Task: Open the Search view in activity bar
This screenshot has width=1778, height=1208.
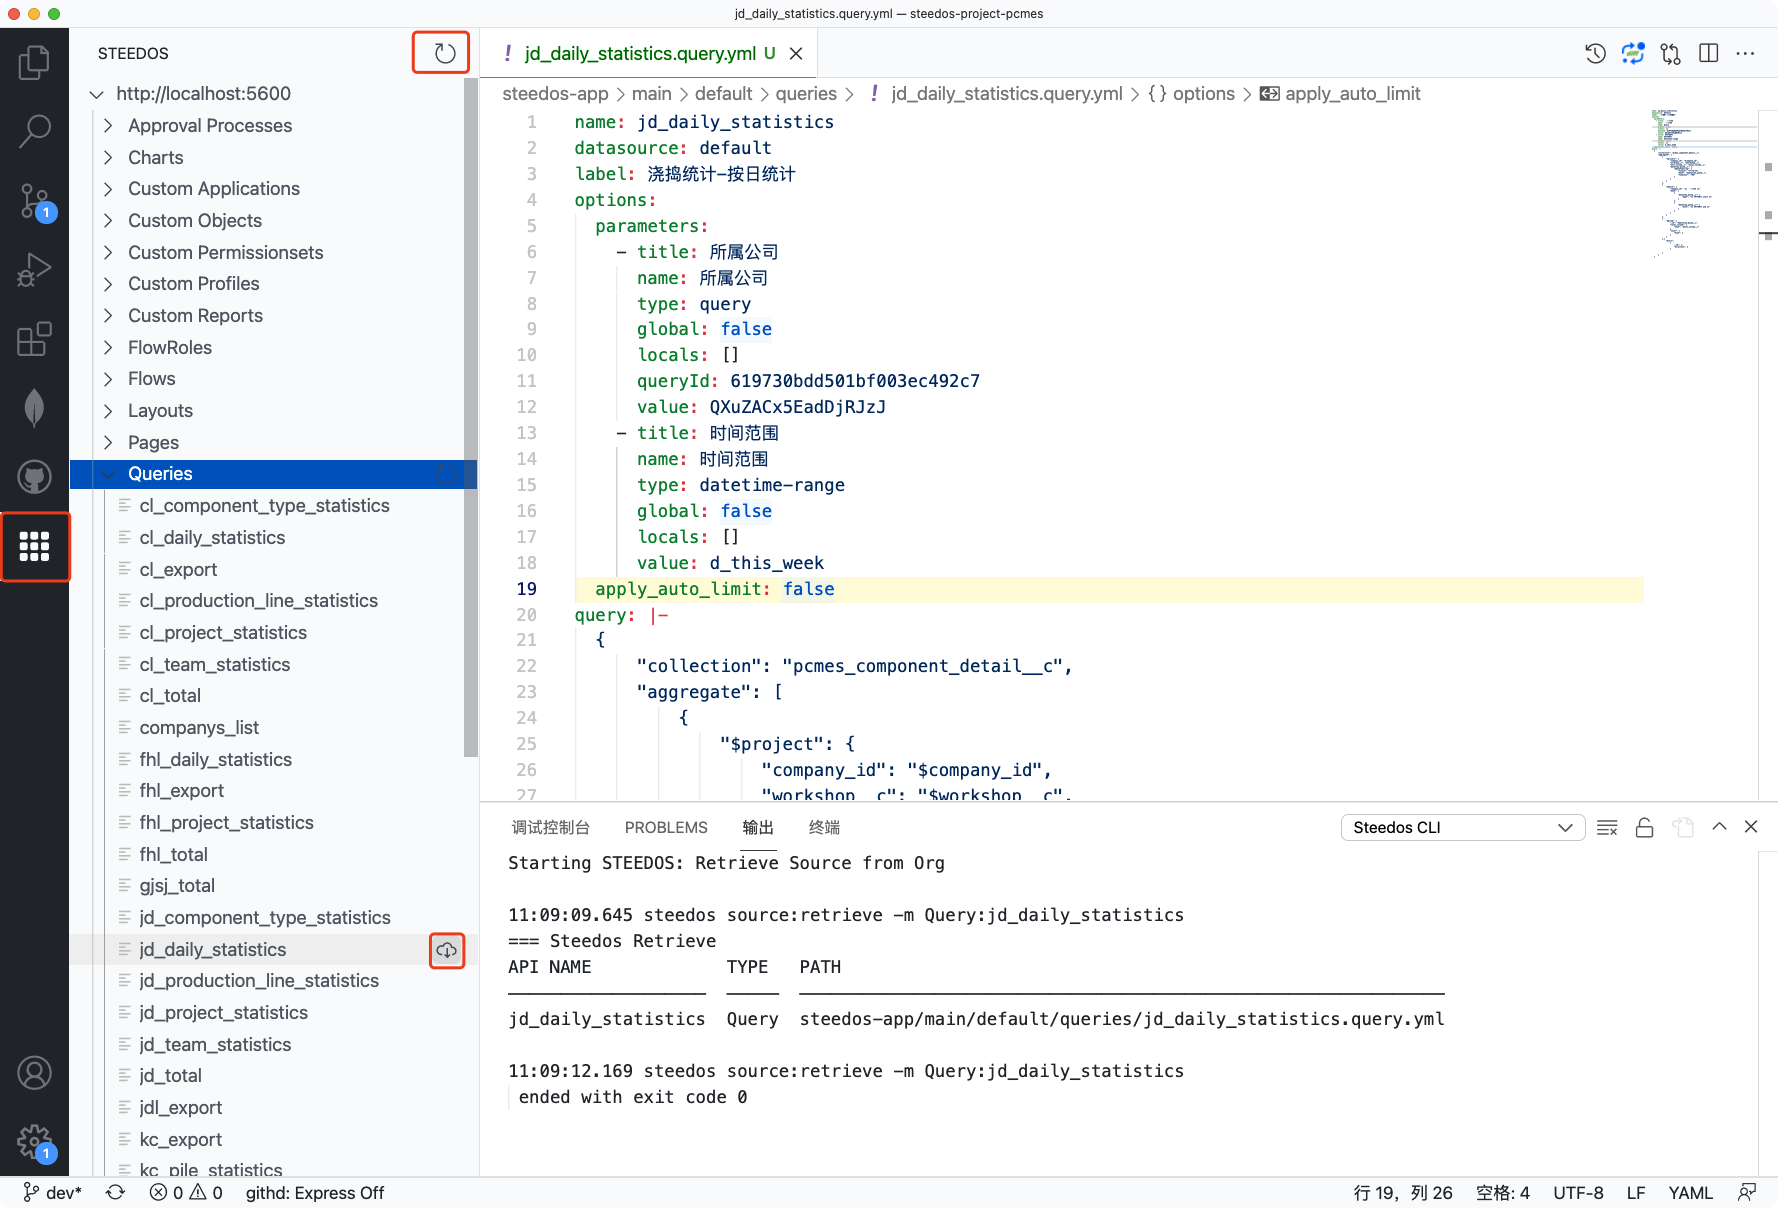Action: (x=34, y=131)
